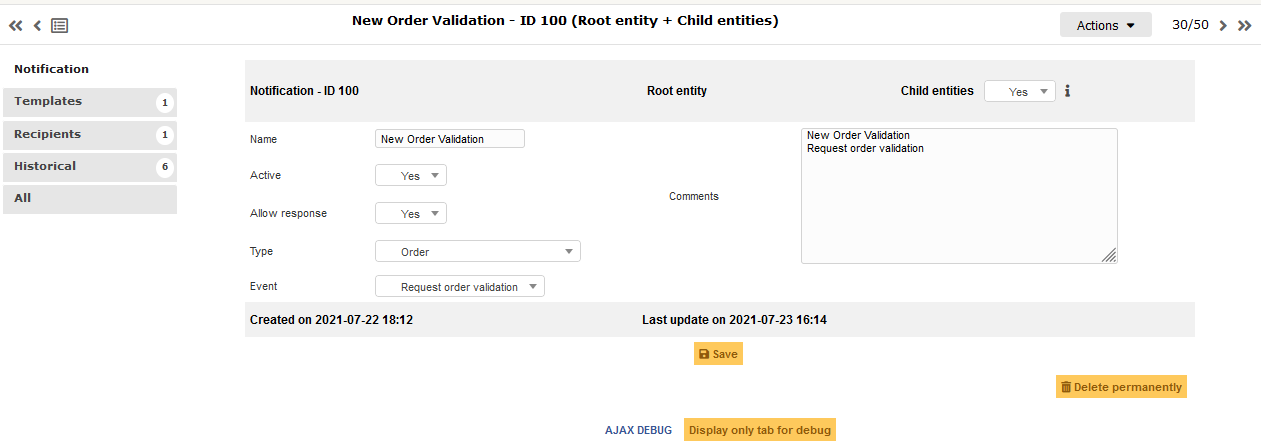Click the Notification - ID 100 heading
Image resolution: width=1261 pixels, height=441 pixels.
tap(304, 91)
